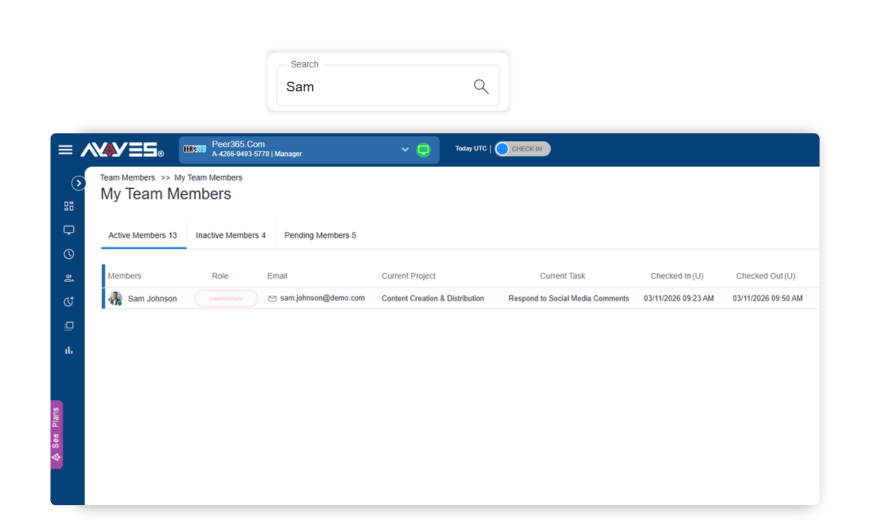
Task: Open the team members people icon
Action: tap(69, 278)
